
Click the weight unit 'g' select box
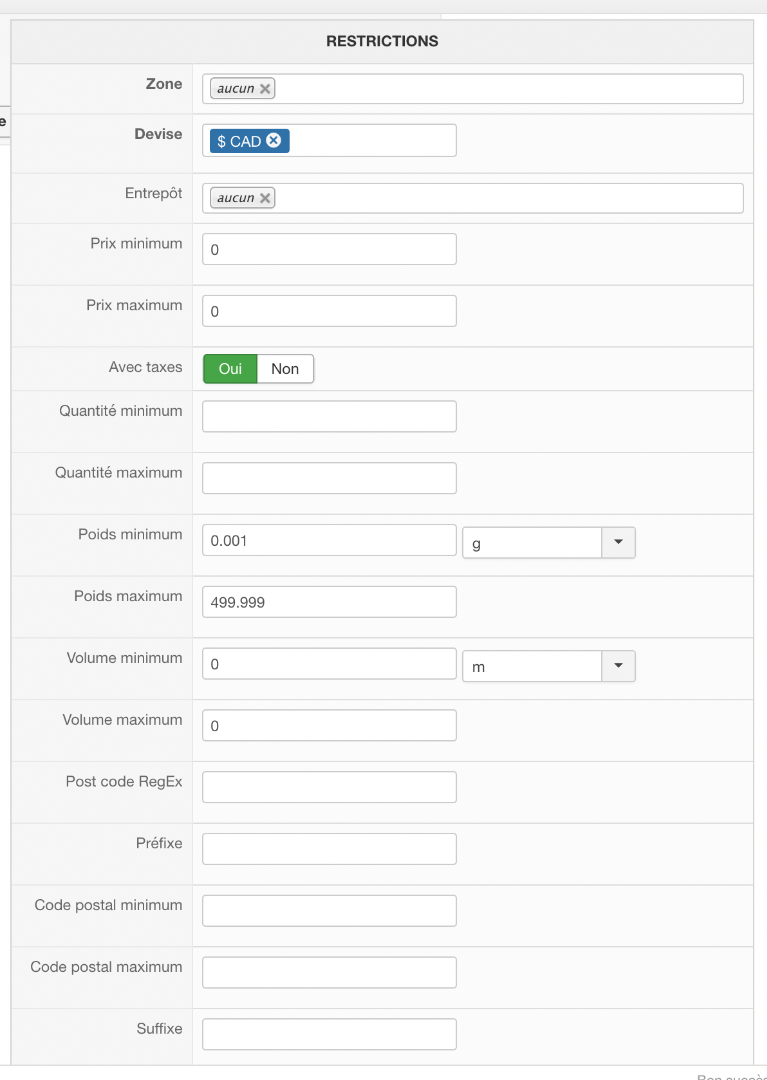coord(531,542)
